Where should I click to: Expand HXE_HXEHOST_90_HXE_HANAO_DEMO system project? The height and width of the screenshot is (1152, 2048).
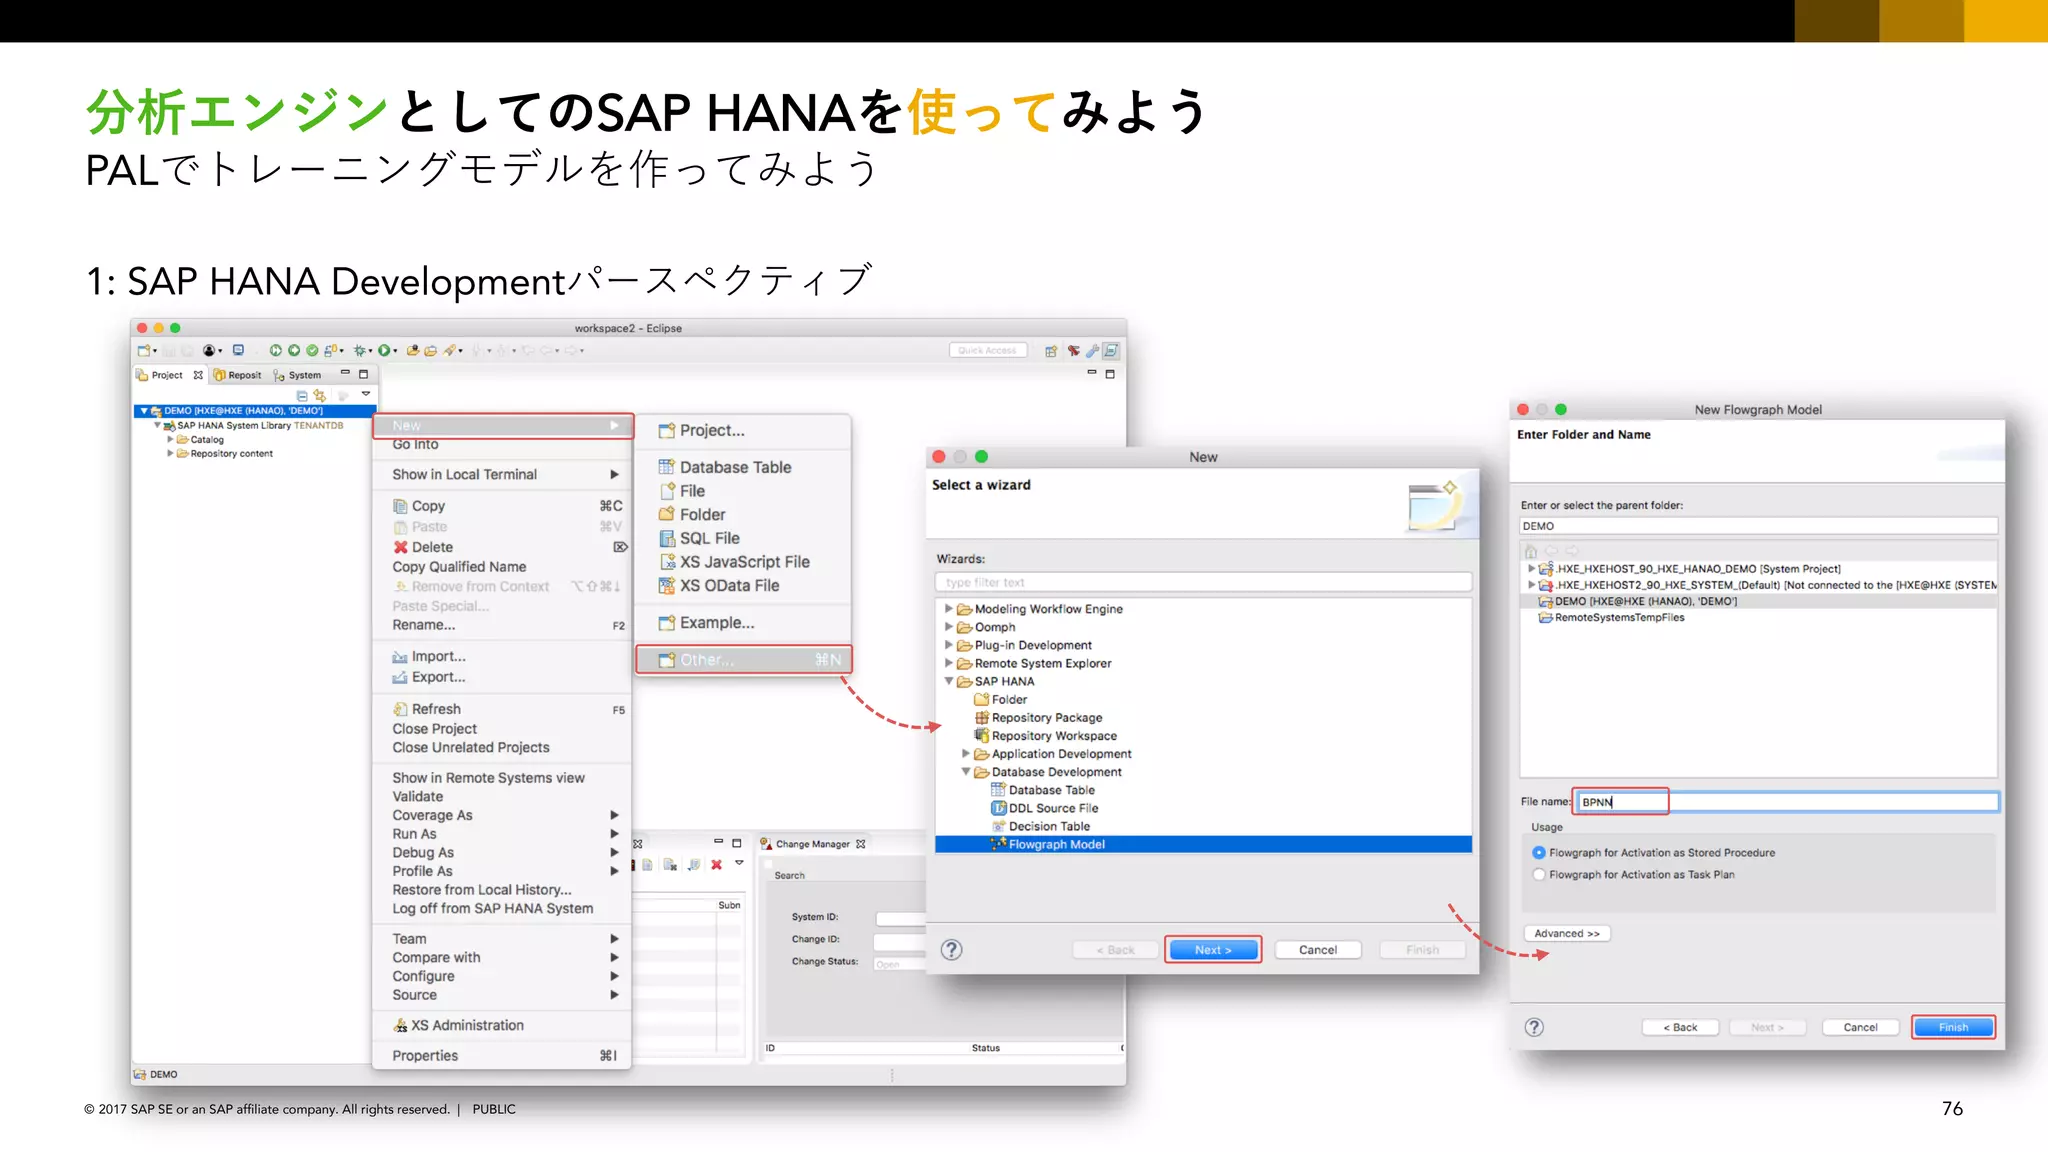pyautogui.click(x=1530, y=568)
